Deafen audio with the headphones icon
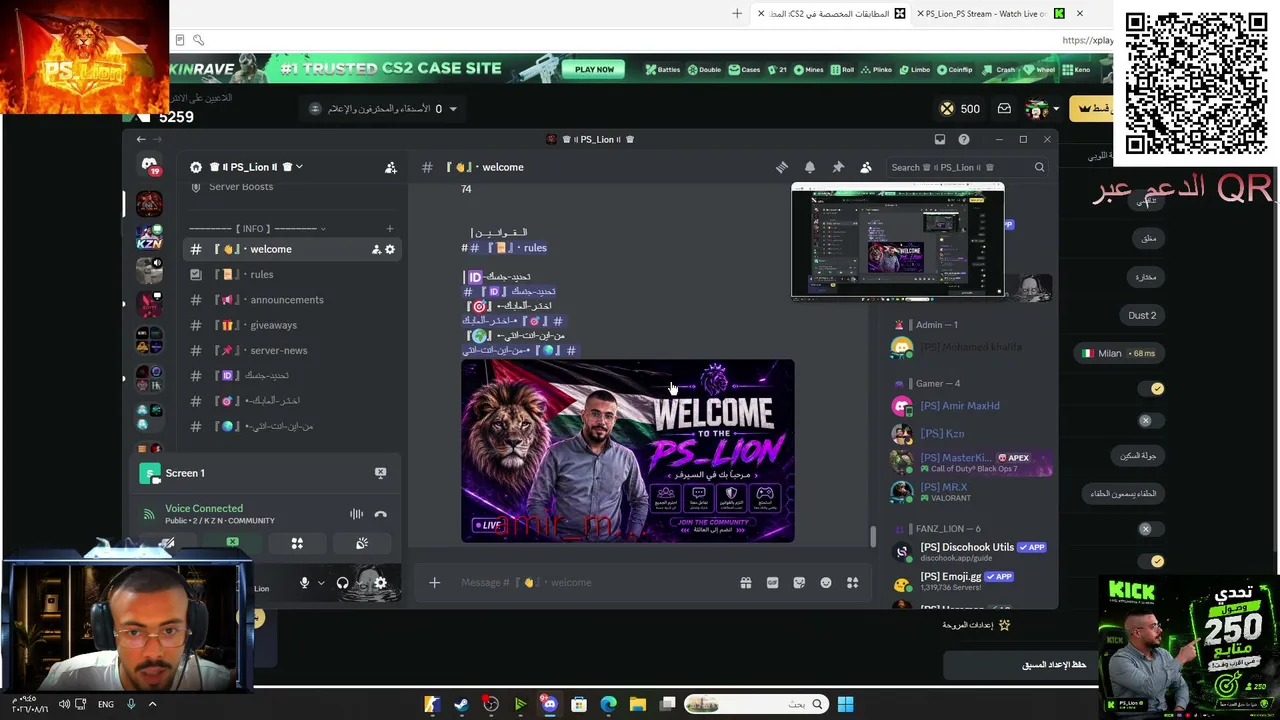Image resolution: width=1280 pixels, height=720 pixels. pyautogui.click(x=343, y=583)
